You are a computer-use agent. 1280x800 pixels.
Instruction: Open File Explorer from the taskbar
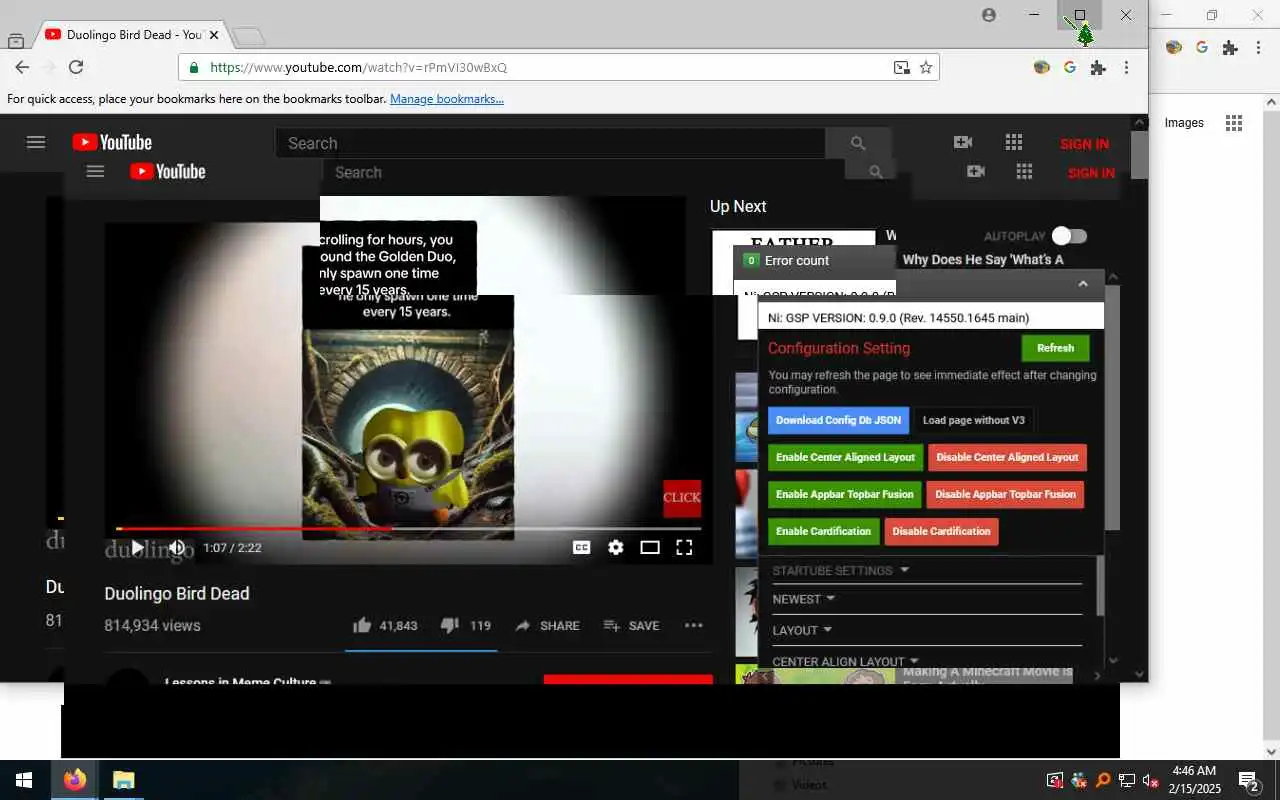point(123,780)
